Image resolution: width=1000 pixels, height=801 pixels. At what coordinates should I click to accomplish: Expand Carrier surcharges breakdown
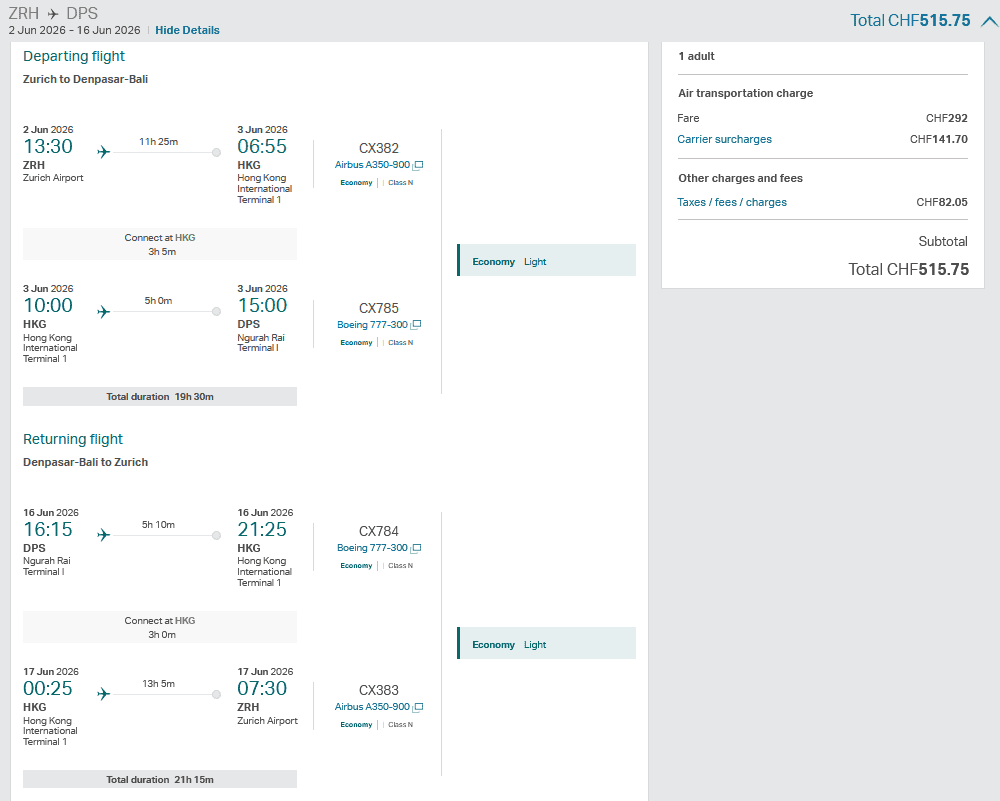click(x=724, y=139)
